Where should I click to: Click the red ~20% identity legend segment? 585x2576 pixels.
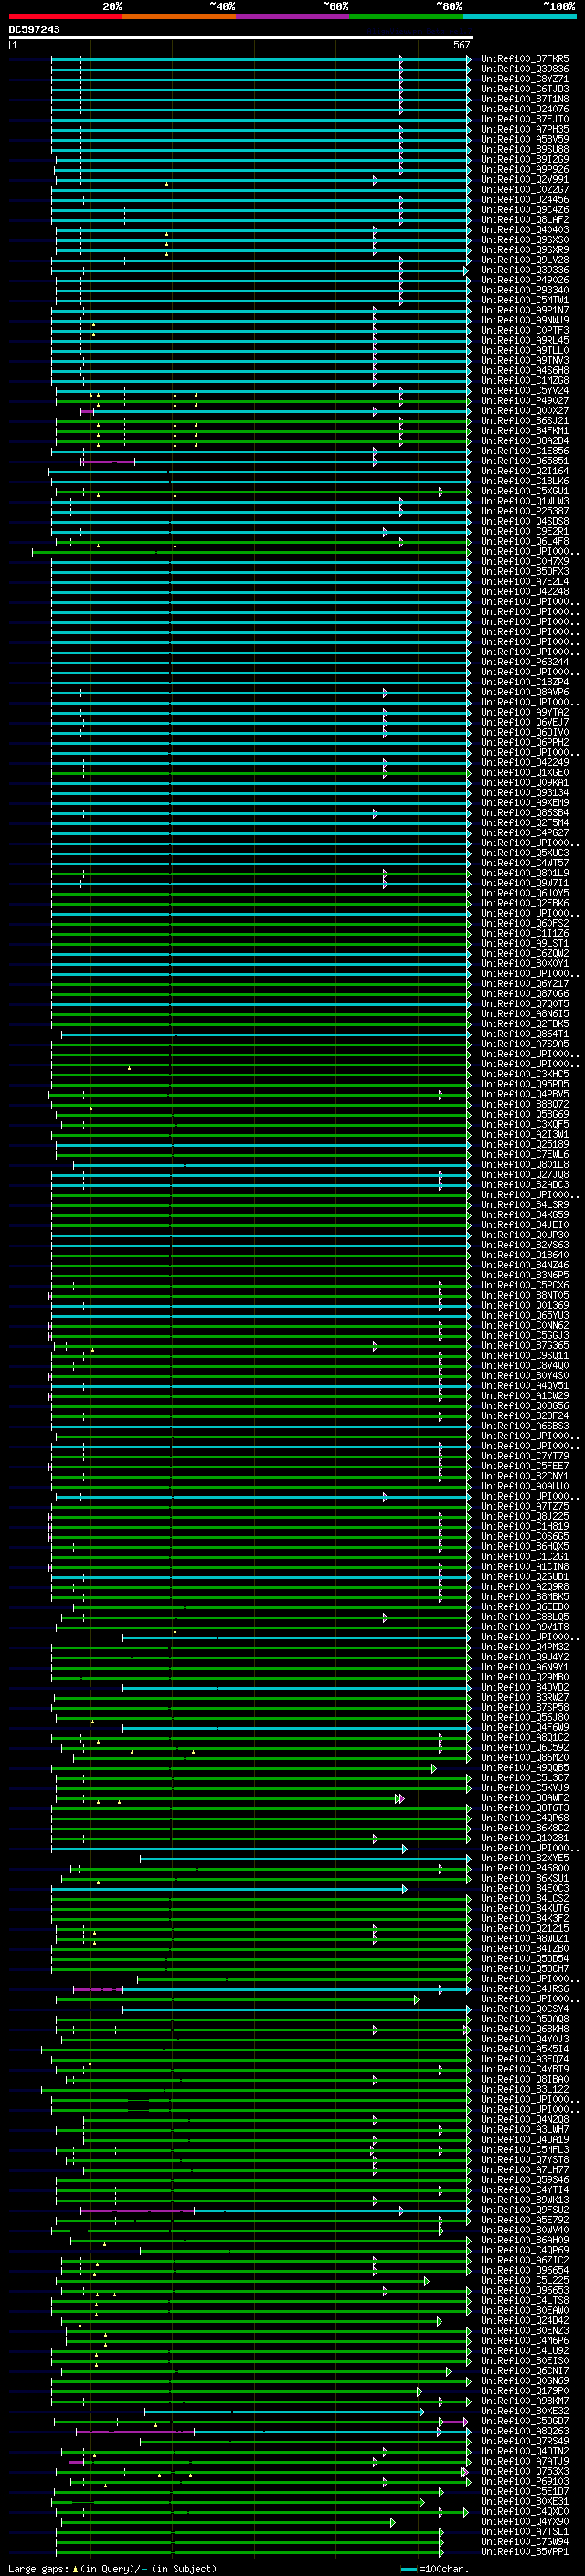coord(65,16)
